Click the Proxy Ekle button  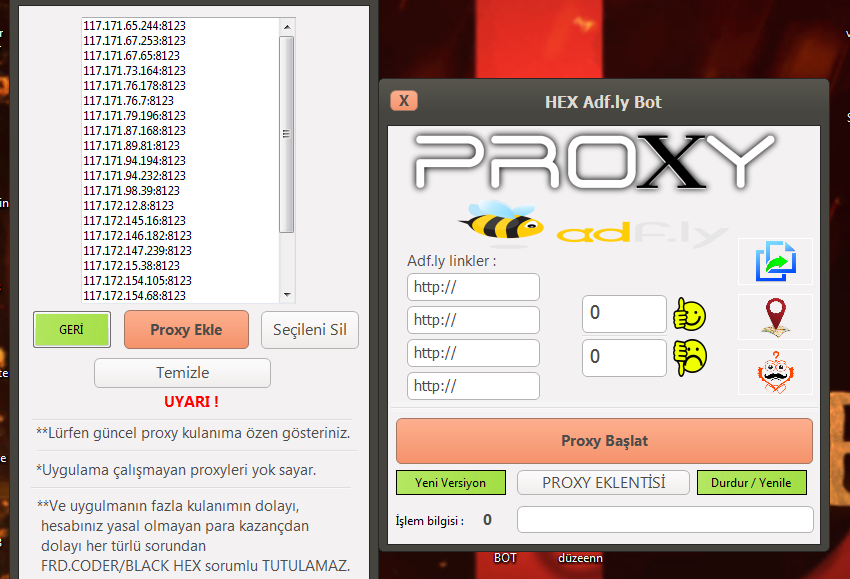(x=186, y=329)
